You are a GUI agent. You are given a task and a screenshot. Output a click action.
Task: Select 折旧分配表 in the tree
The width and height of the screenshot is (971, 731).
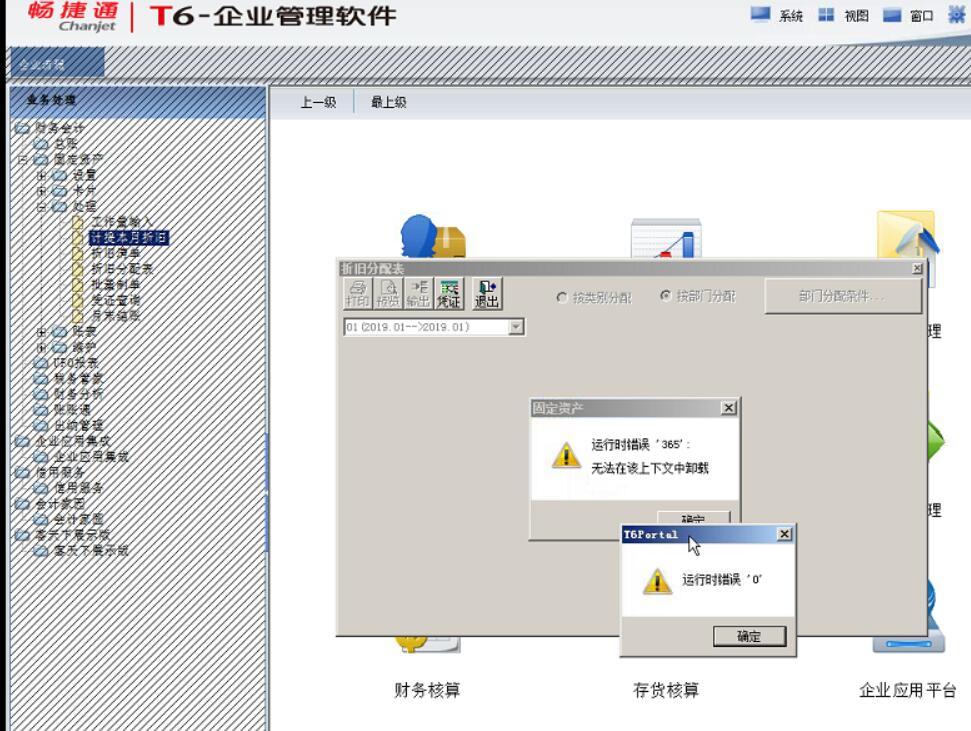[121, 268]
